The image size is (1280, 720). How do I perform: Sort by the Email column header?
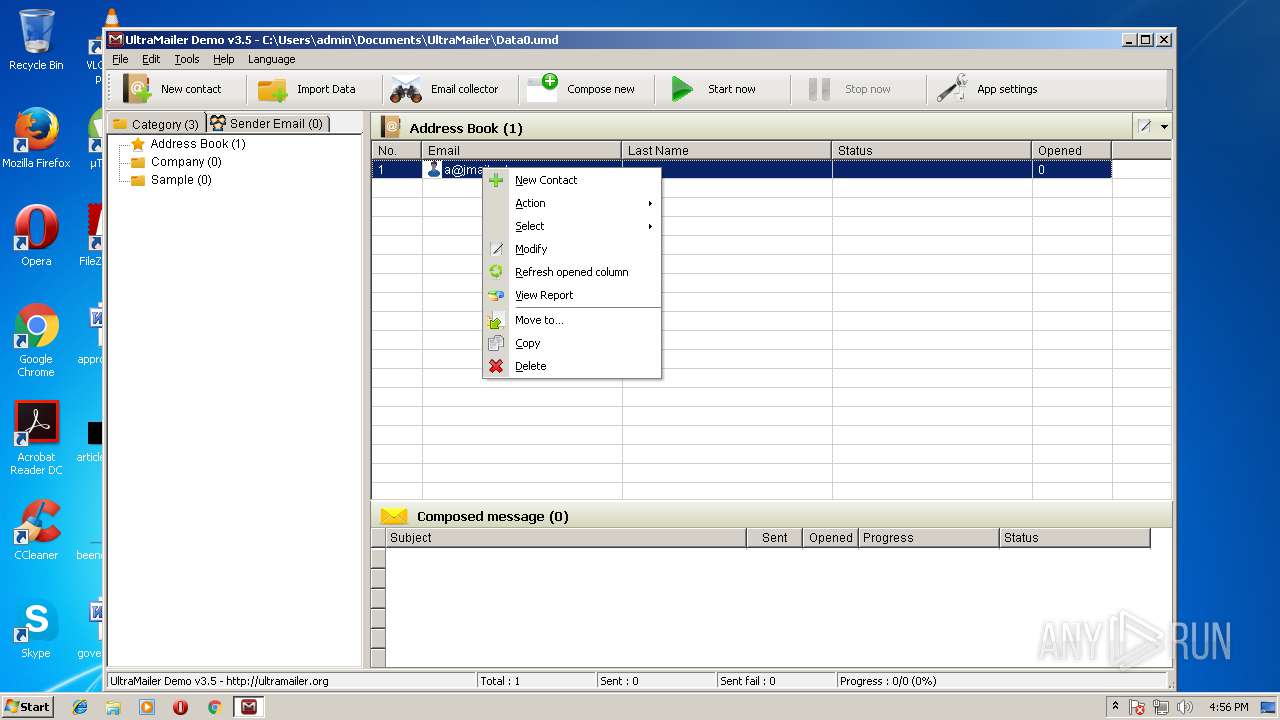[522, 150]
